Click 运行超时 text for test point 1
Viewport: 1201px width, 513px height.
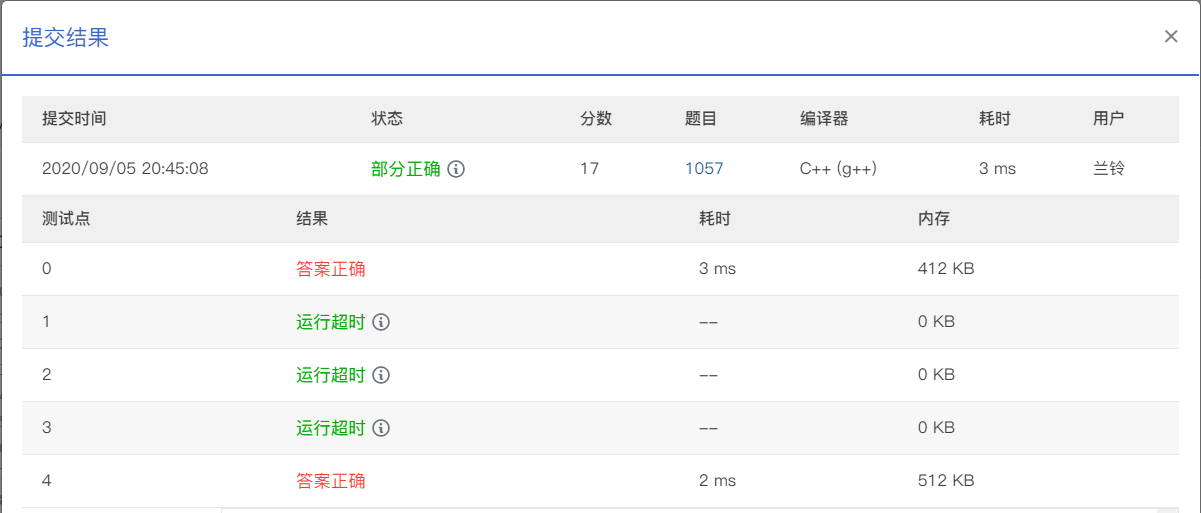tap(331, 322)
